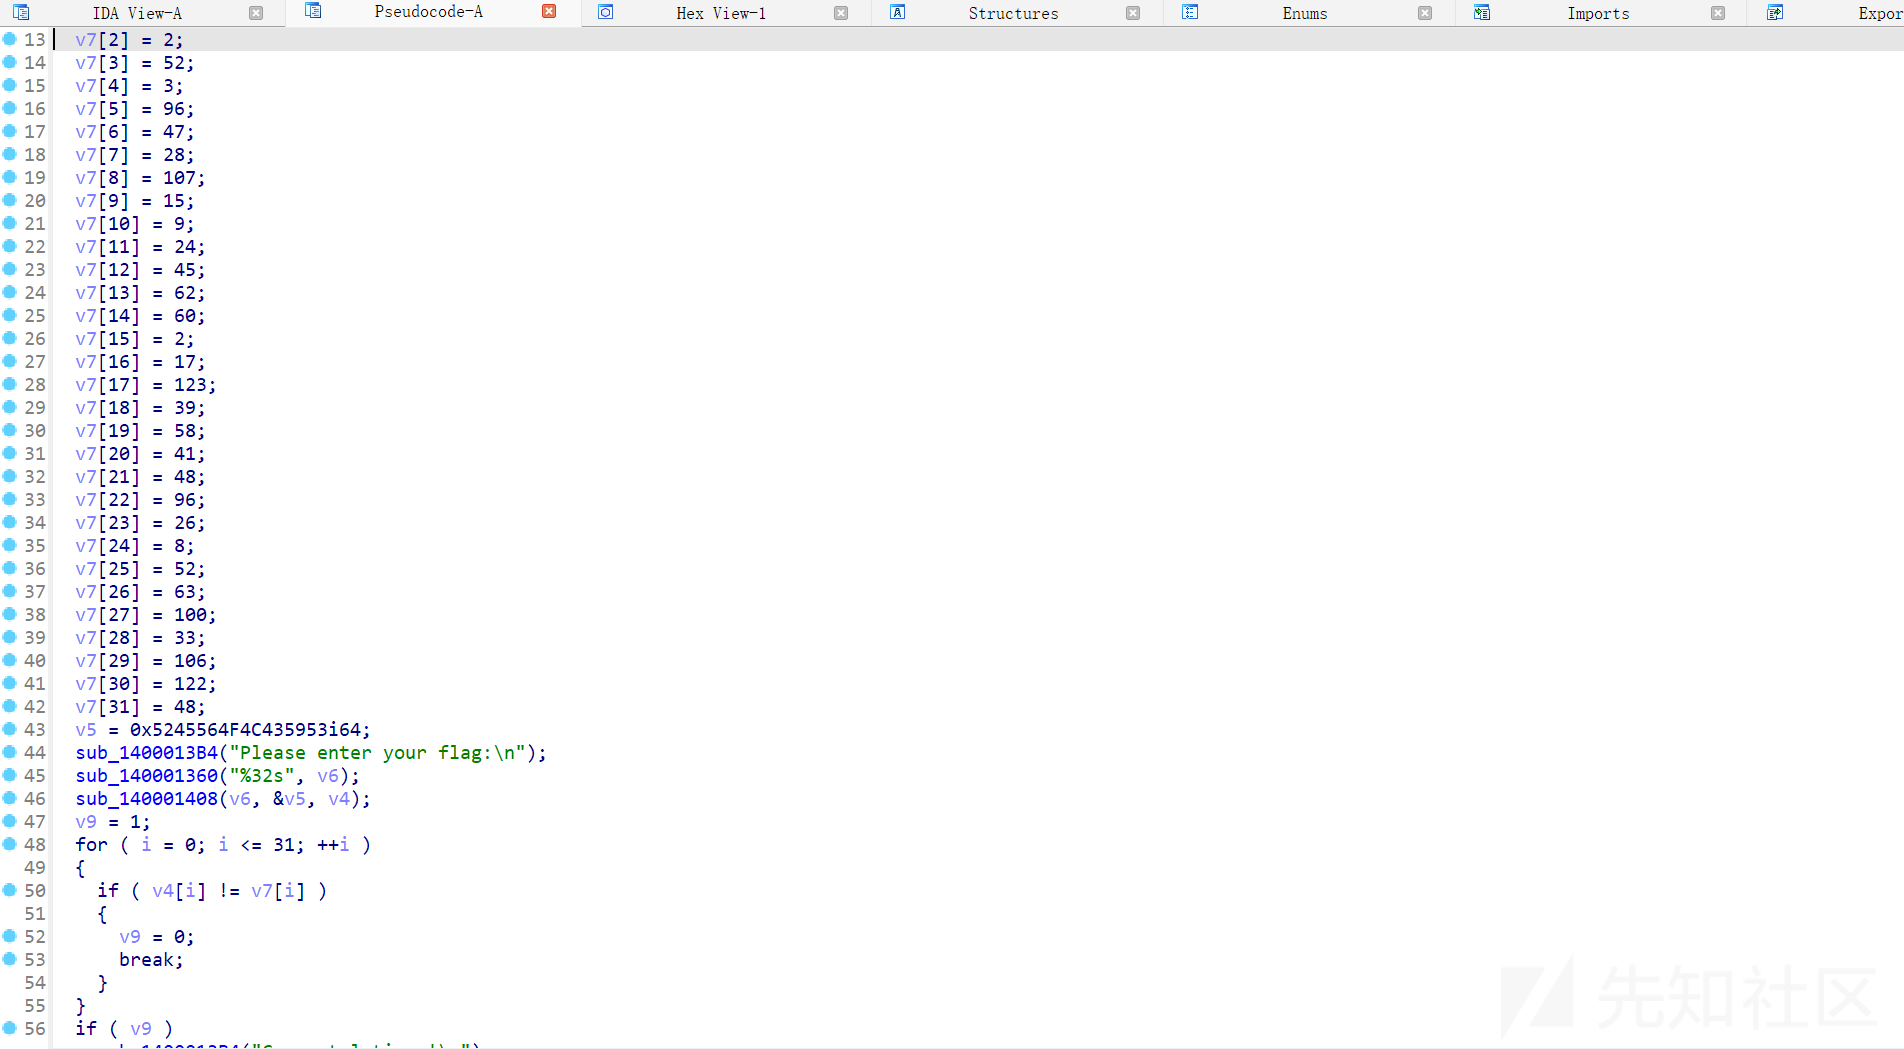
Task: Switch to the Structures tab
Action: tap(1013, 13)
